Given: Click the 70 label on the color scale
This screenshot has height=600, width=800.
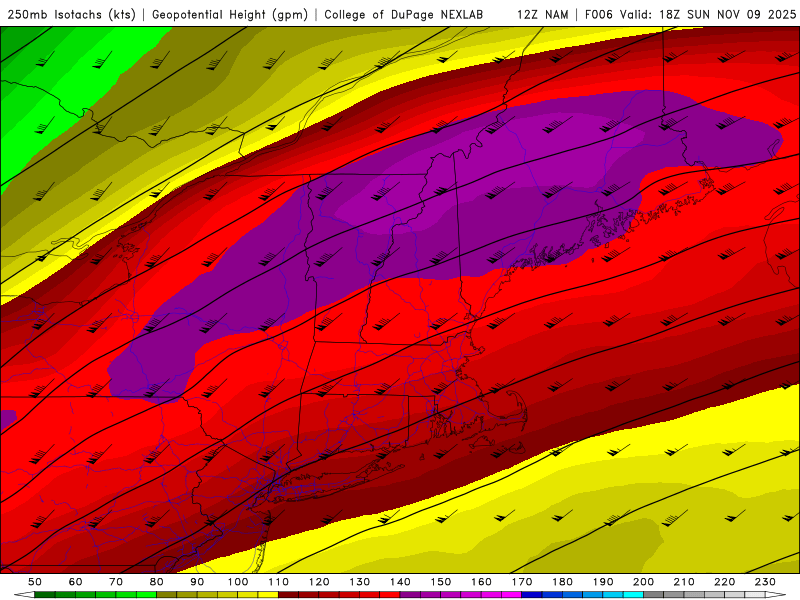Looking at the screenshot, I should [x=116, y=582].
